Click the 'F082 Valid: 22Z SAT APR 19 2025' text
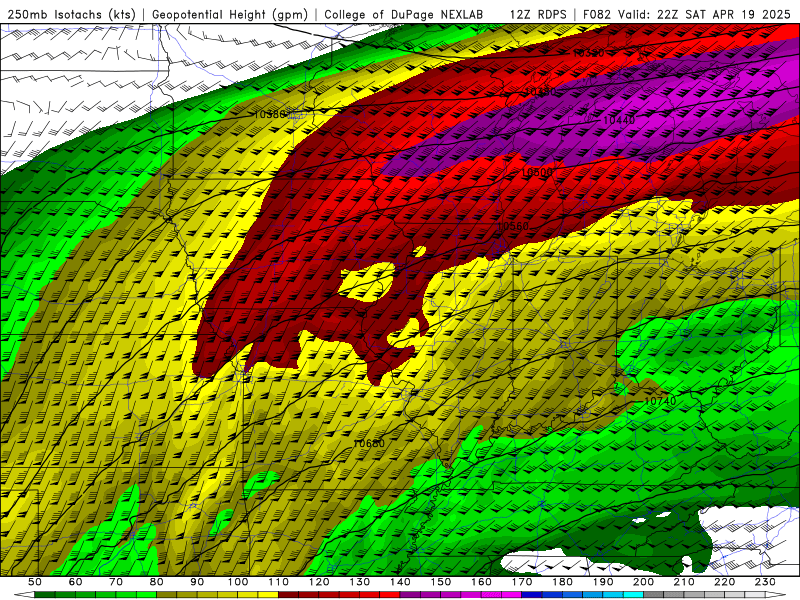This screenshot has height=600, width=800. pyautogui.click(x=686, y=14)
